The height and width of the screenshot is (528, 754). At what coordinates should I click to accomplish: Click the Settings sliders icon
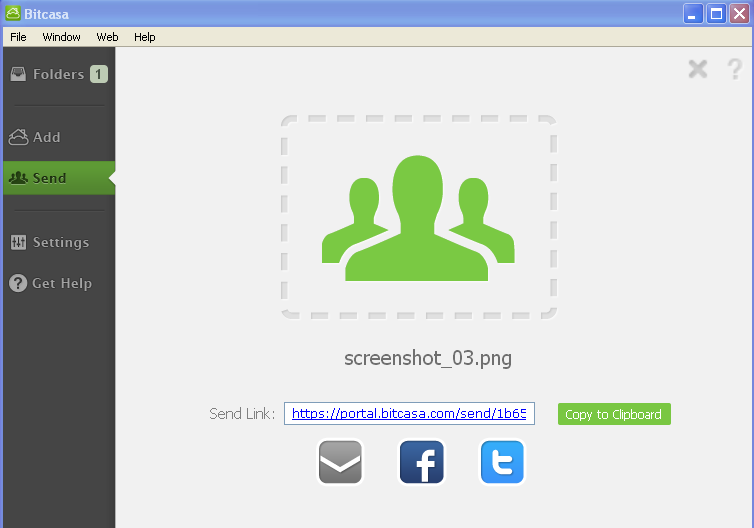[x=18, y=242]
